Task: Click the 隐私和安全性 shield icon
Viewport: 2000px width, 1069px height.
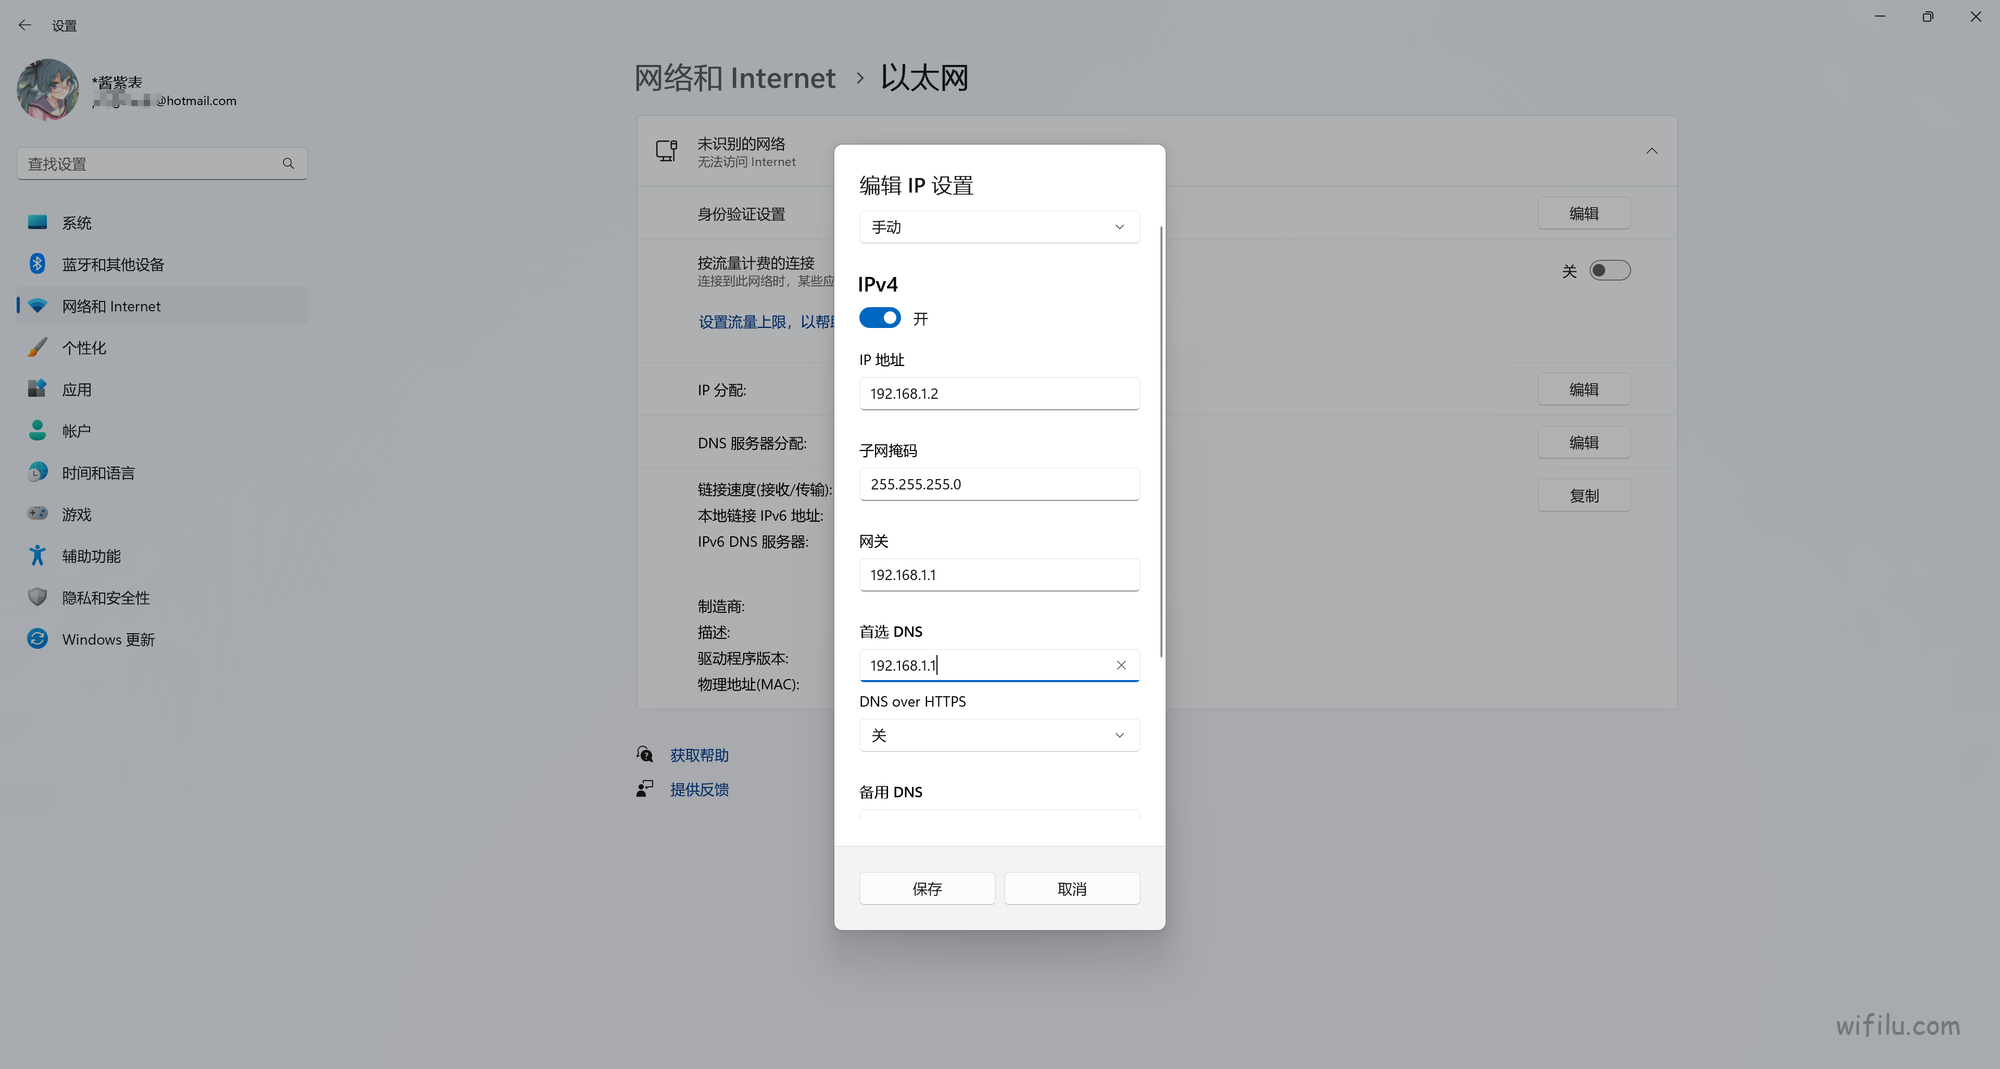Action: point(38,597)
